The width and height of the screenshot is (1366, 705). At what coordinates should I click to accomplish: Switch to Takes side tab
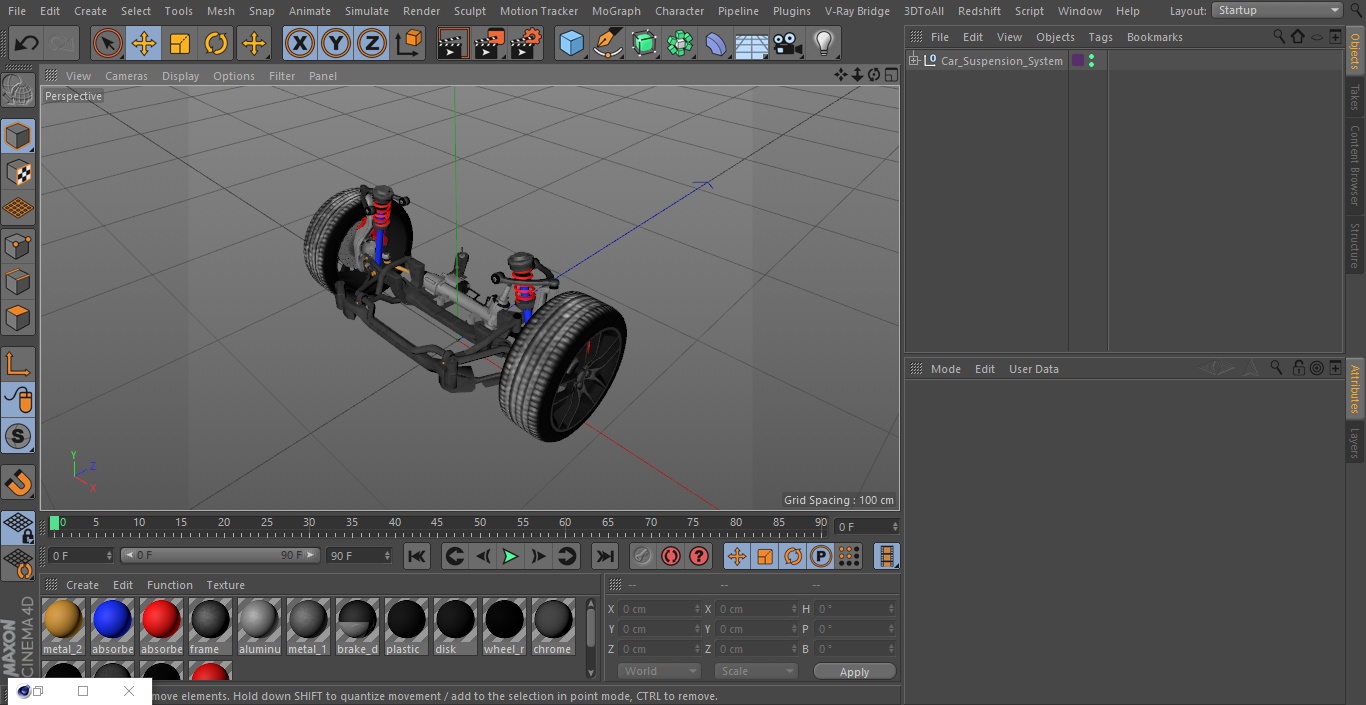point(1355,97)
